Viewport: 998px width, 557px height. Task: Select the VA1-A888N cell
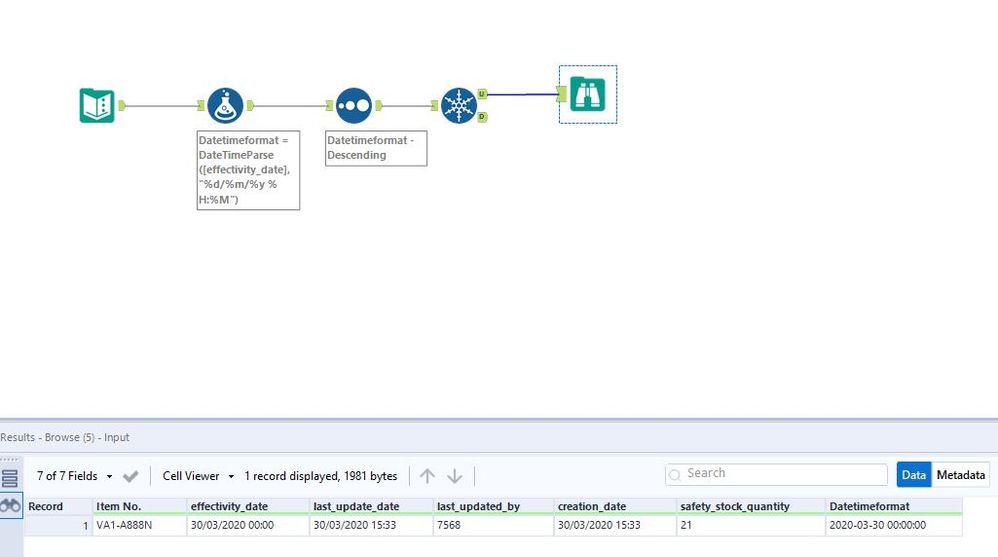pos(139,525)
